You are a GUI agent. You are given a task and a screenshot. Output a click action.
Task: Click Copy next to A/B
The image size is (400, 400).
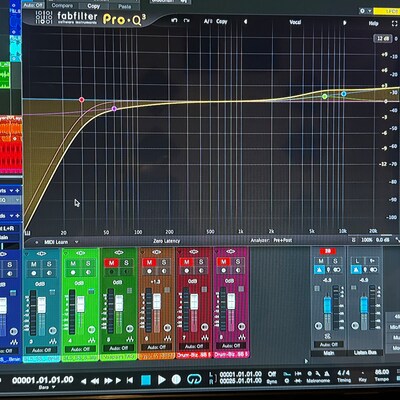(x=221, y=22)
